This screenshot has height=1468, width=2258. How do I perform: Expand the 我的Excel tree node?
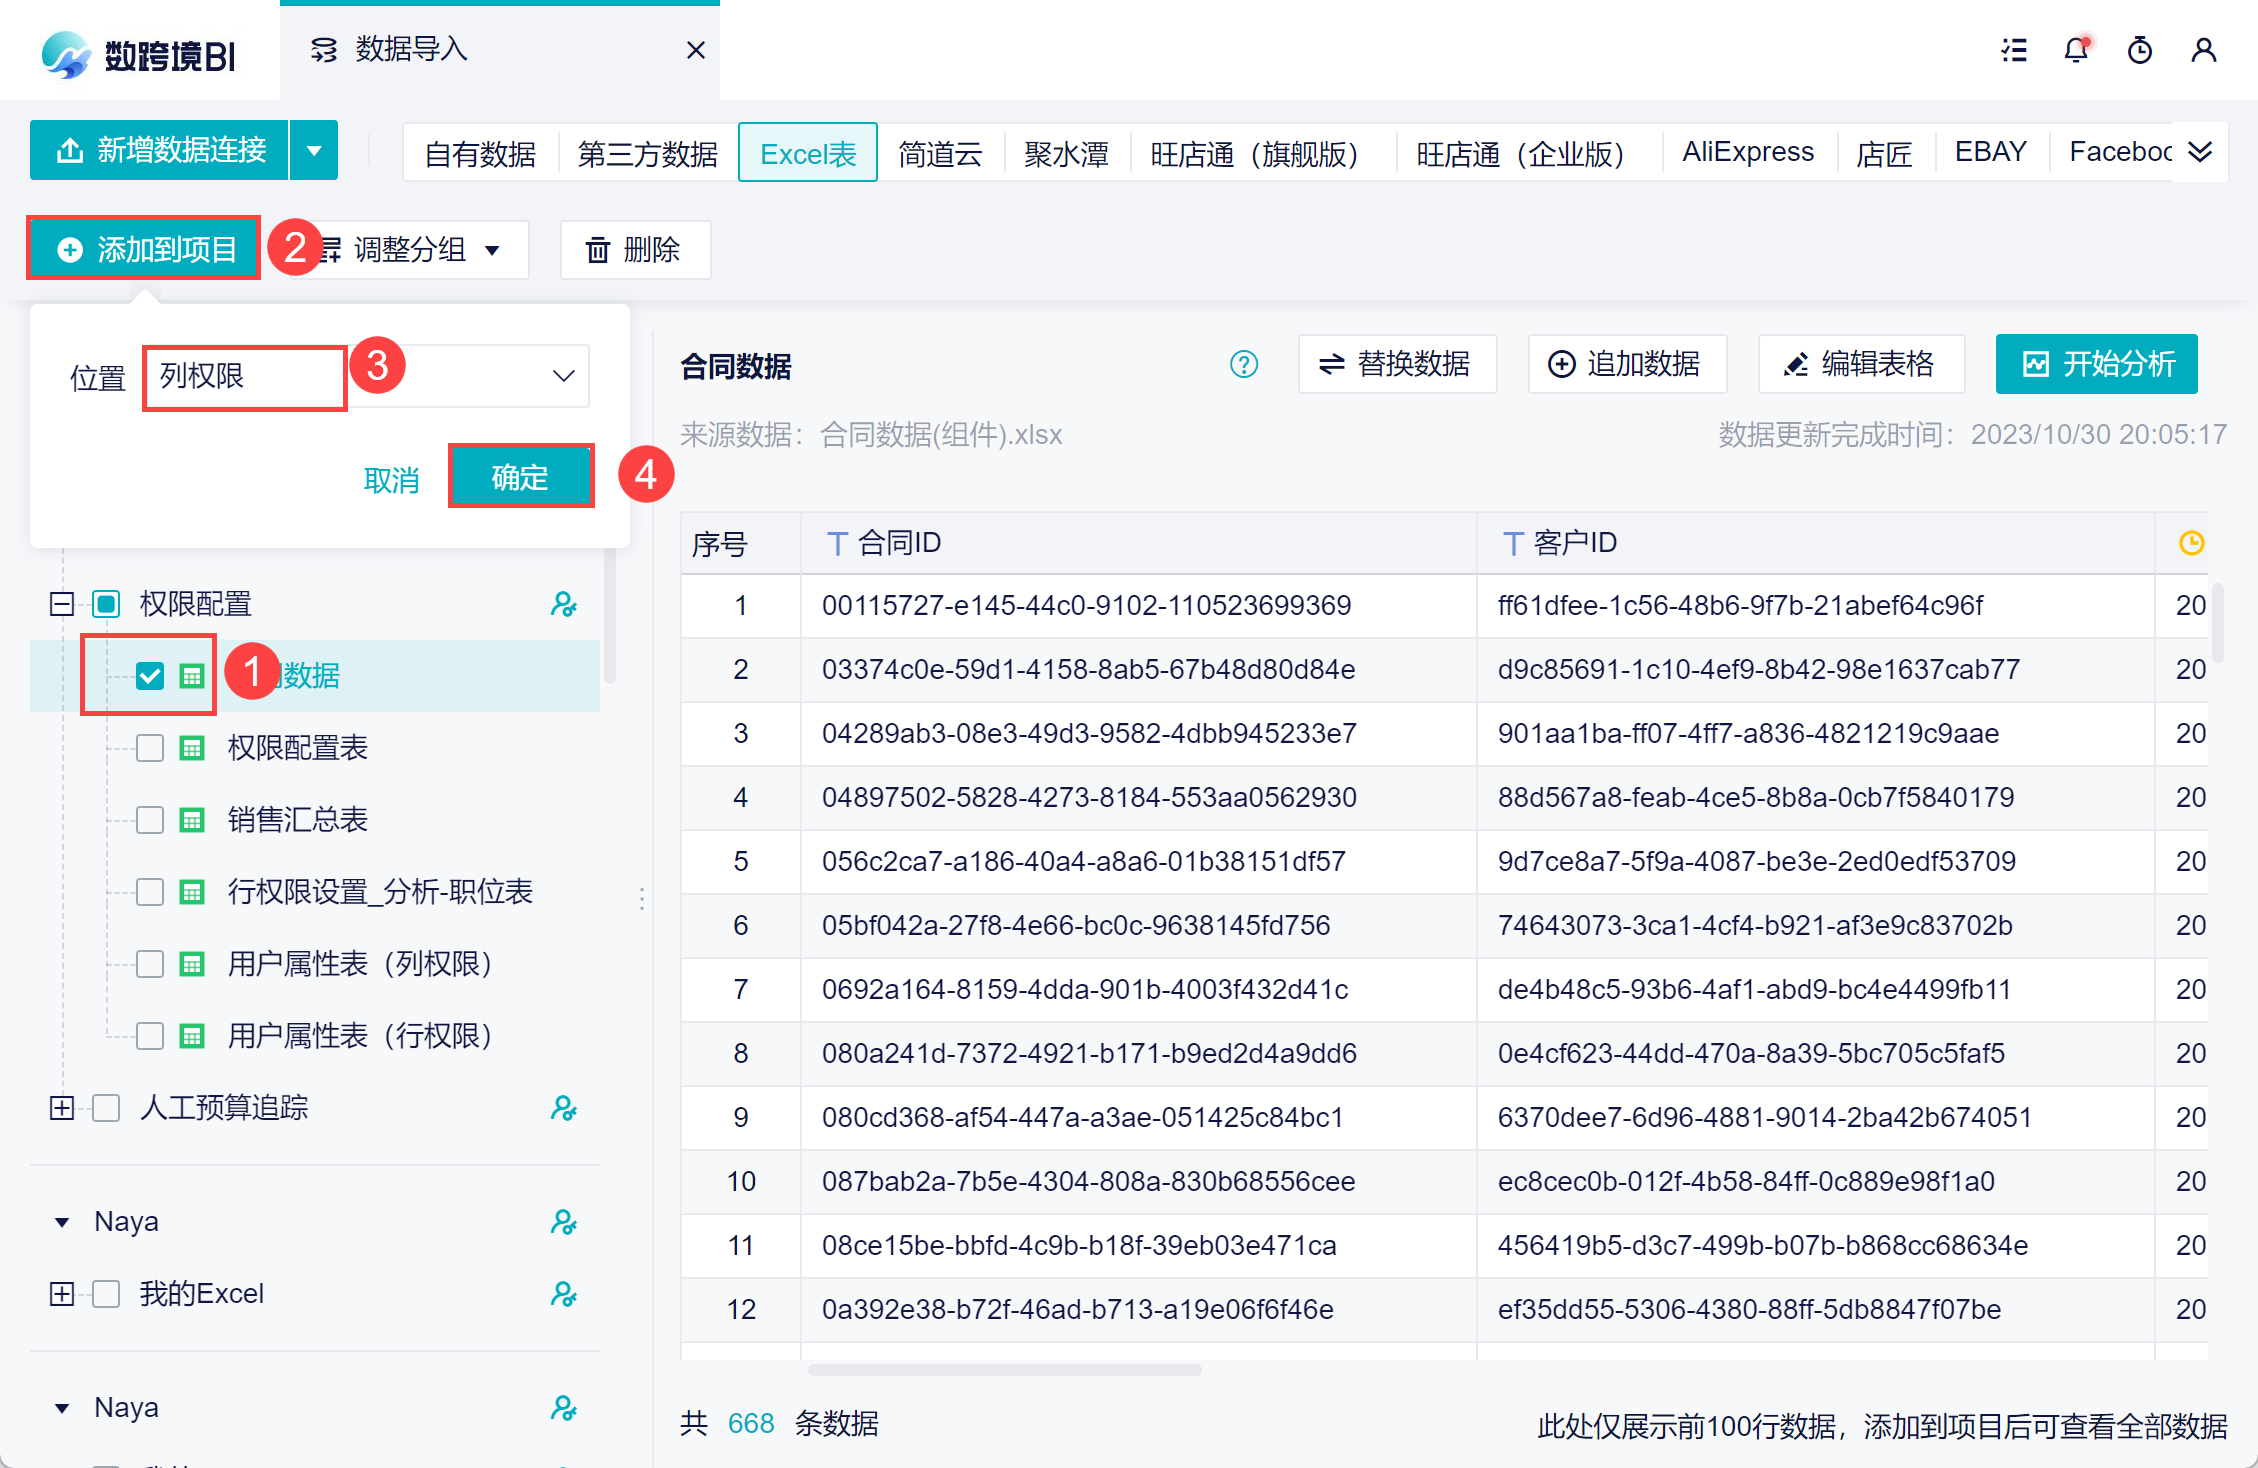tap(62, 1294)
